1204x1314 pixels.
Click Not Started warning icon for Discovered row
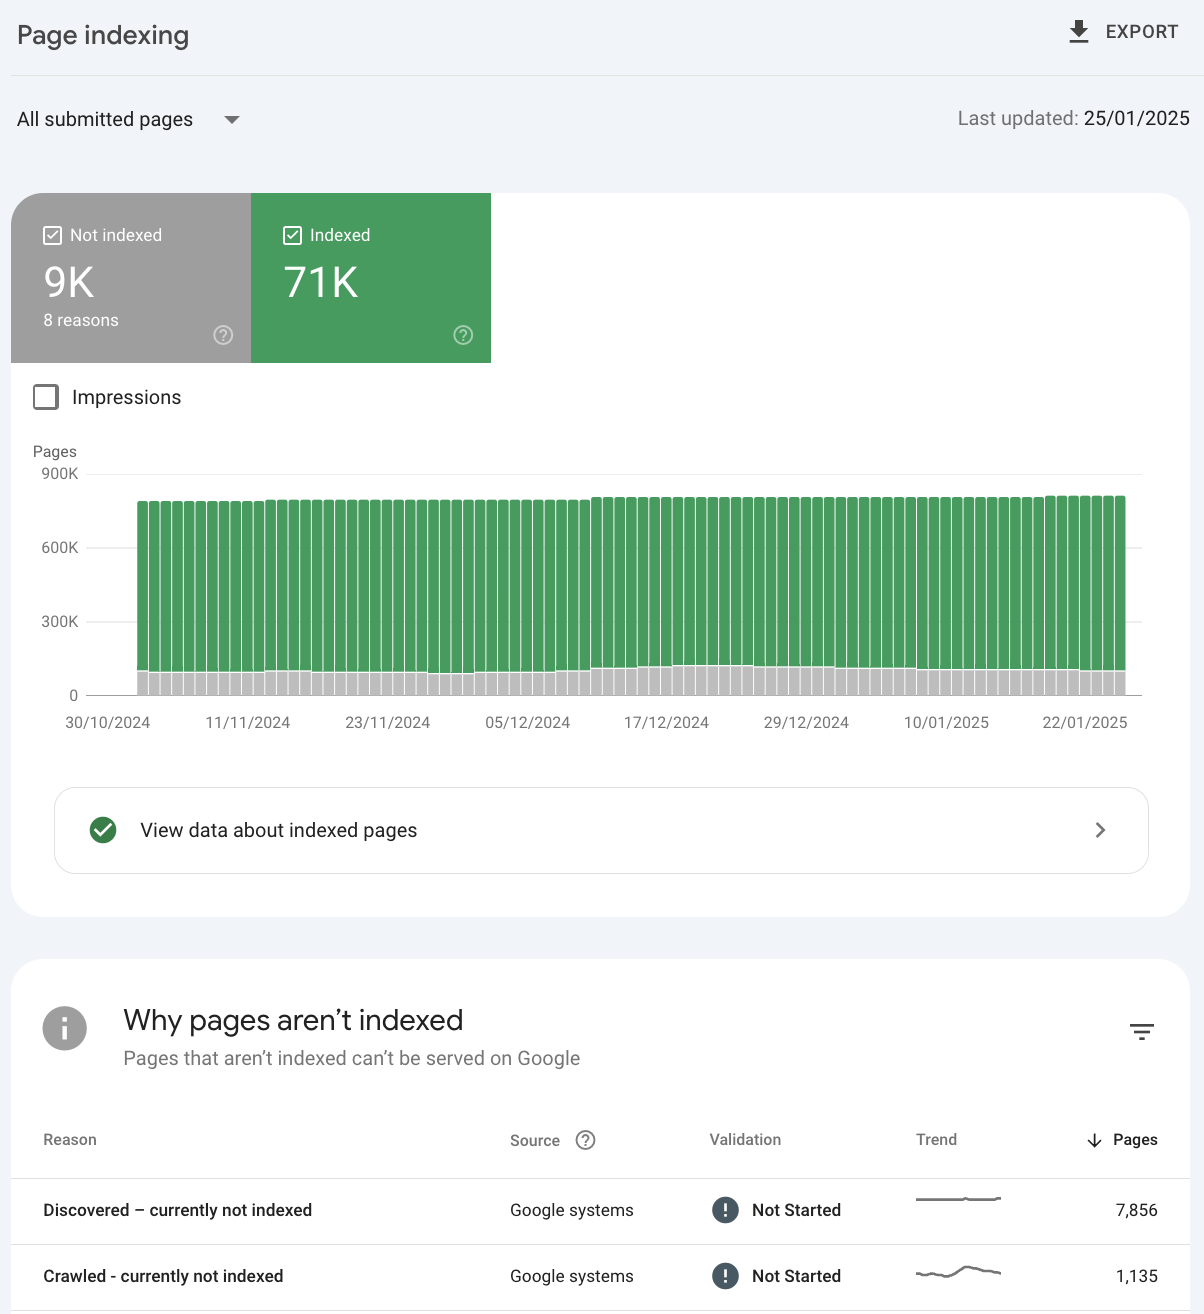725,1210
